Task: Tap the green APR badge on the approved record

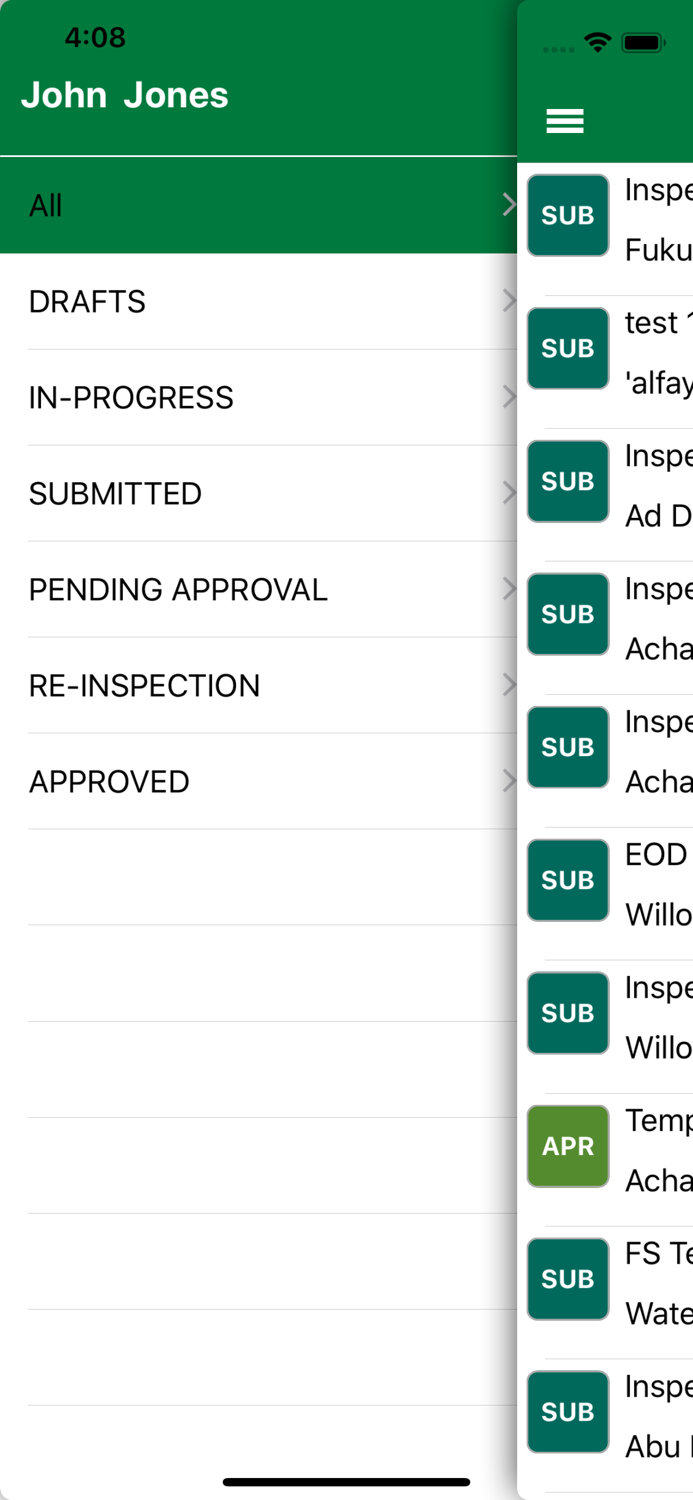Action: coord(567,1146)
